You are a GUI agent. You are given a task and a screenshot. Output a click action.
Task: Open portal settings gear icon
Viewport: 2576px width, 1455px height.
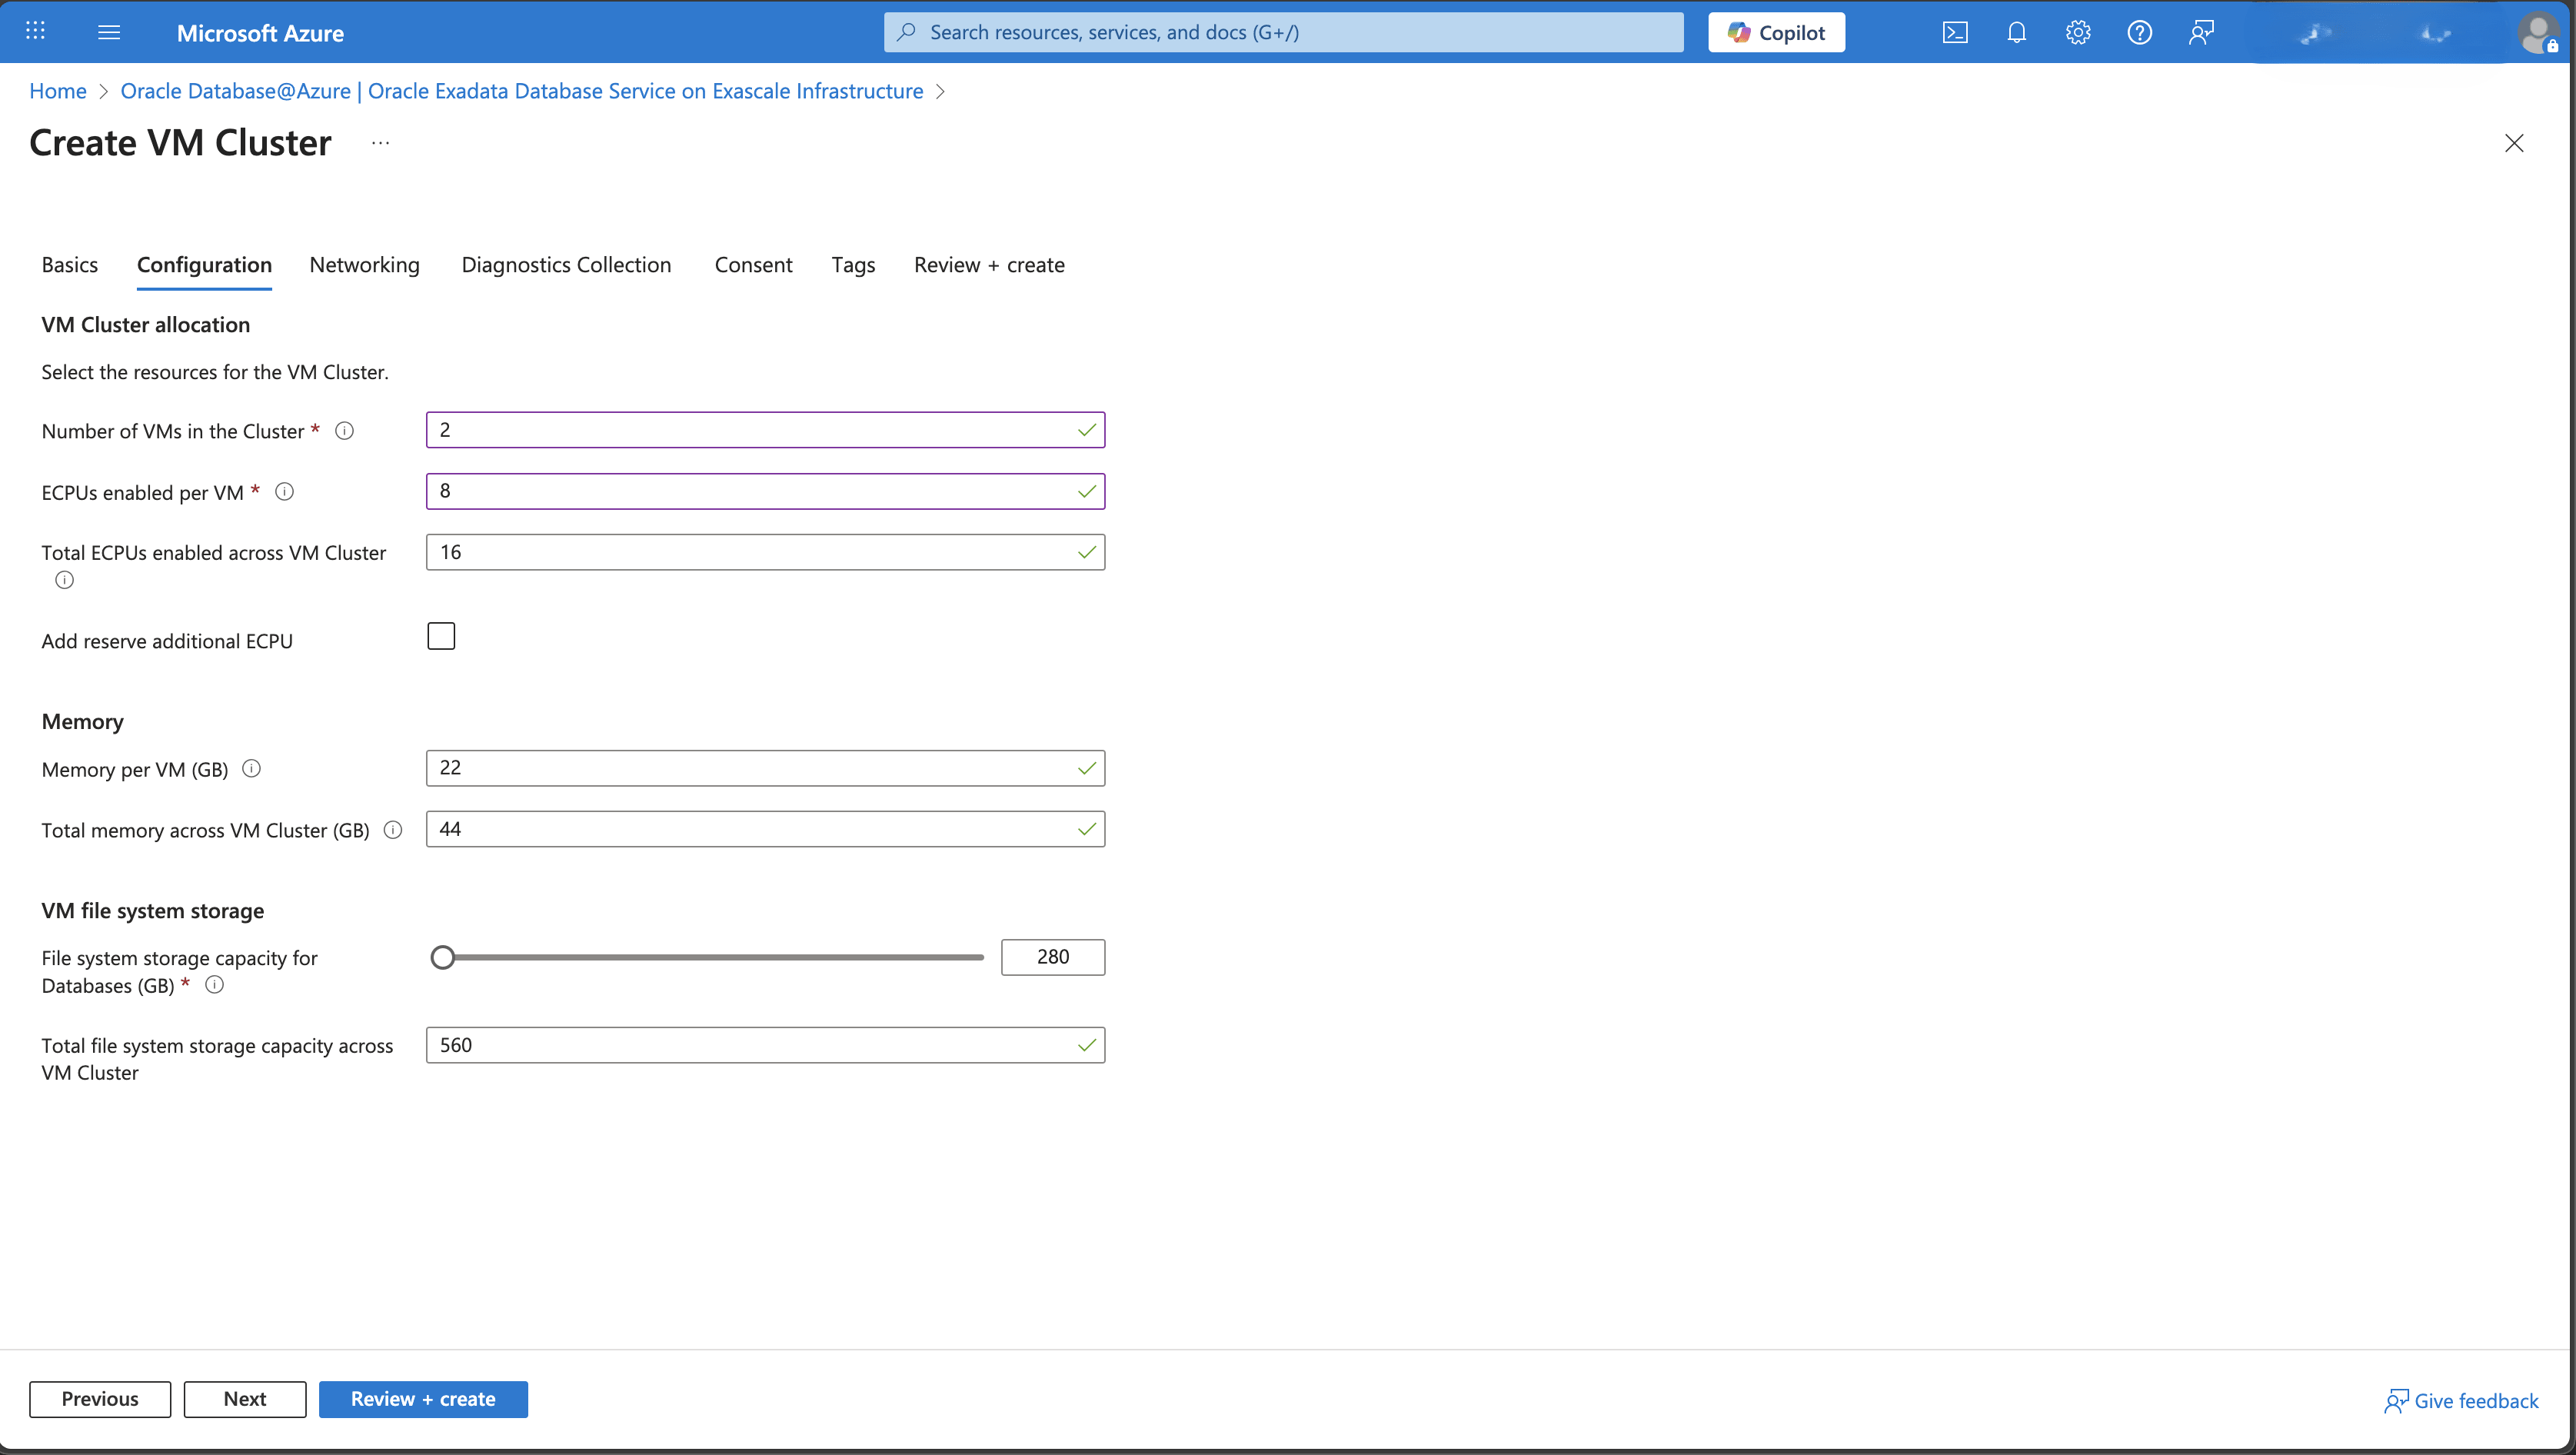(x=2078, y=32)
